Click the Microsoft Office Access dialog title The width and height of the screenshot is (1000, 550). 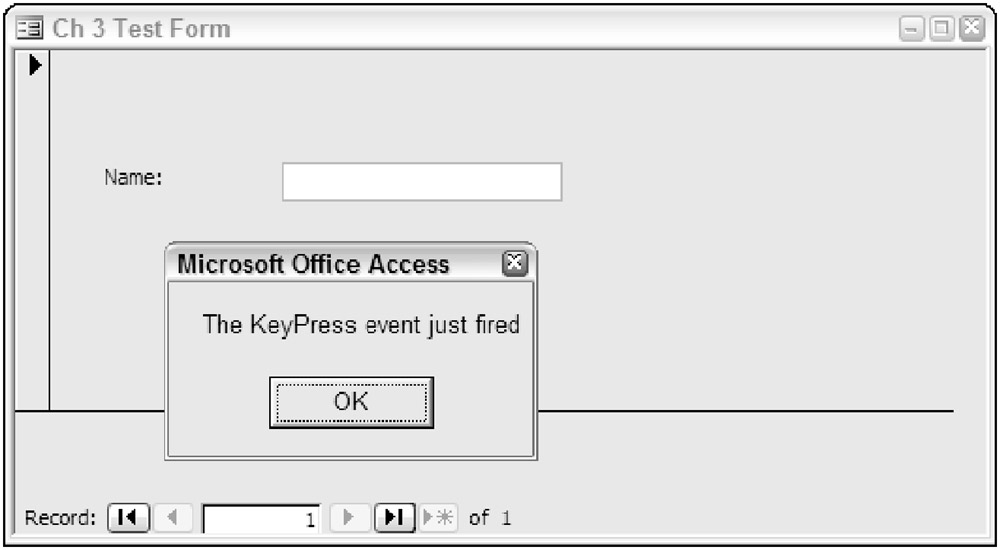click(313, 264)
